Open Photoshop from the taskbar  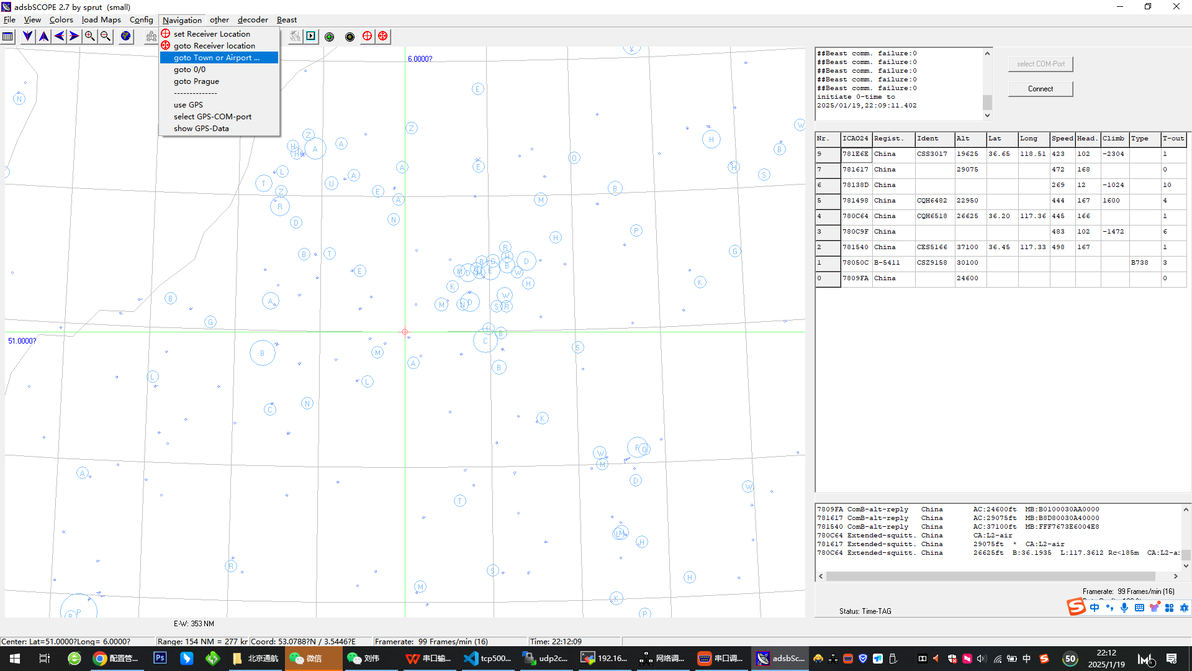tap(160, 659)
